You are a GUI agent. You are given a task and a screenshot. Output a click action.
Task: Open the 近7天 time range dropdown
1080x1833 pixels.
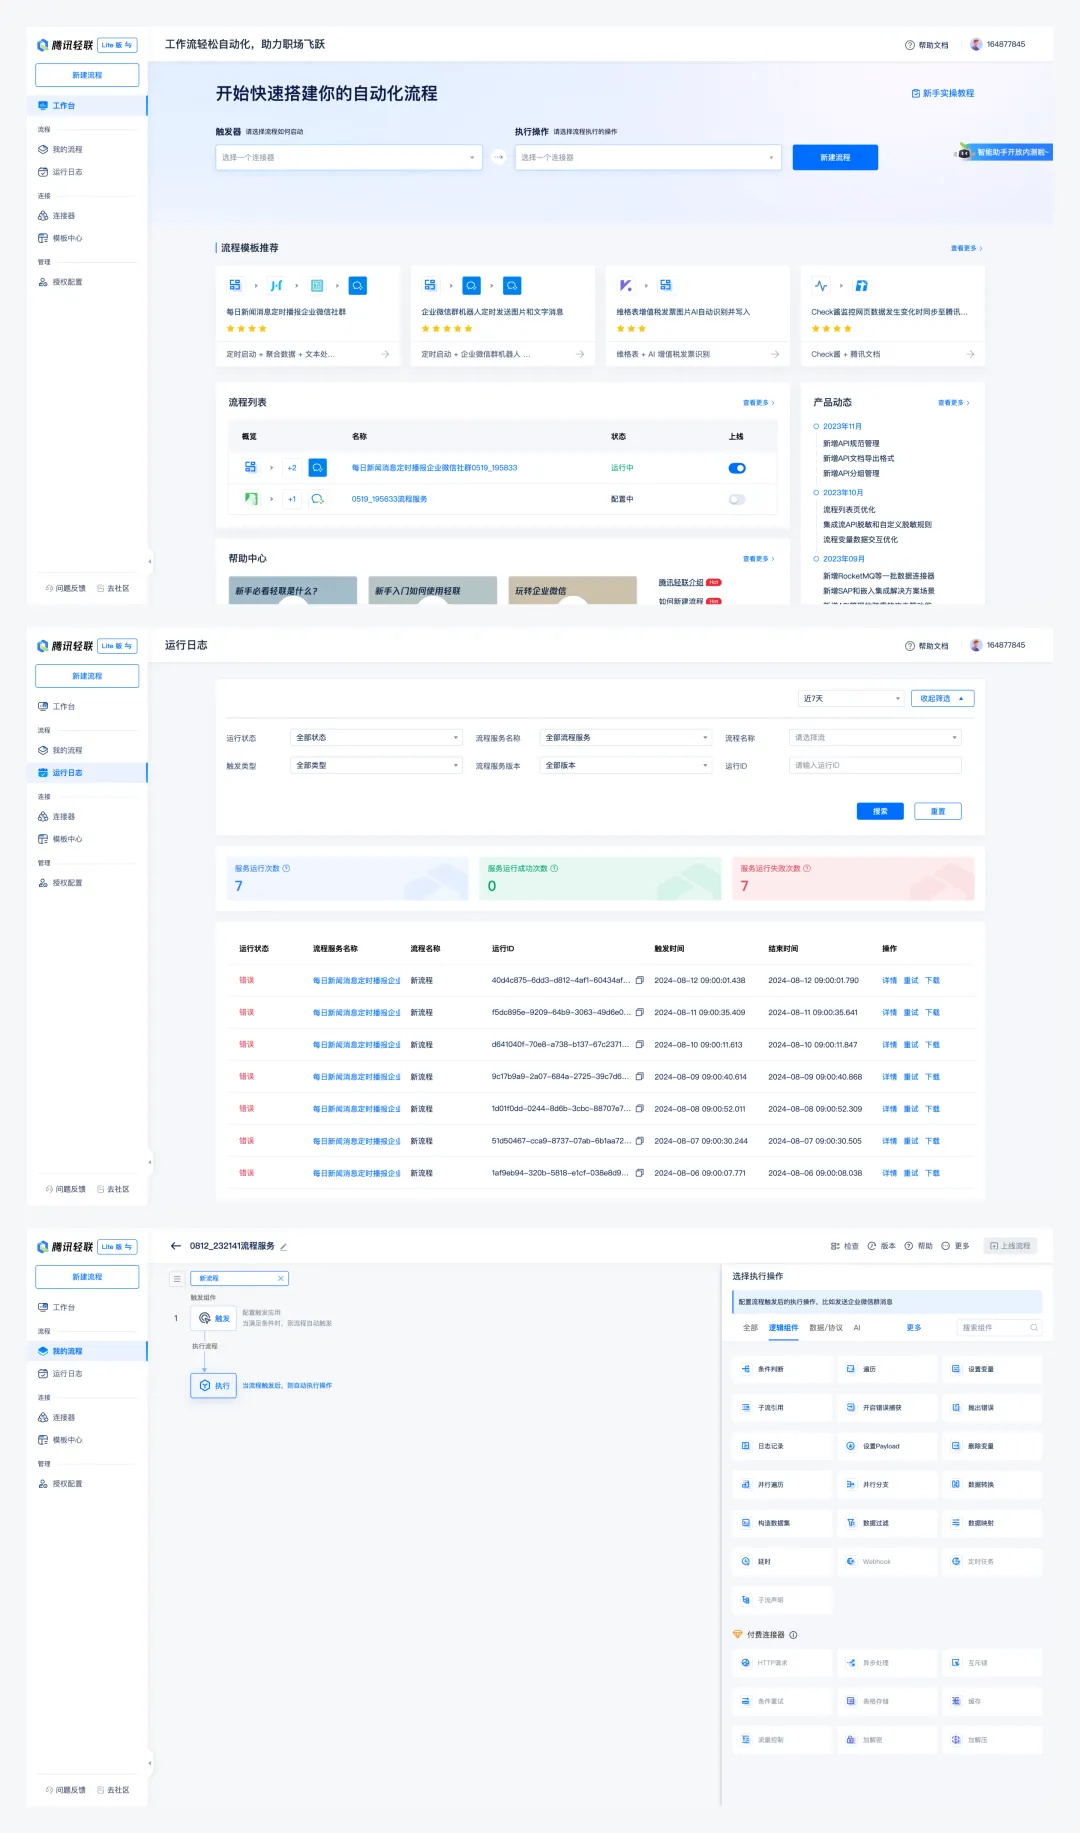[851, 699]
